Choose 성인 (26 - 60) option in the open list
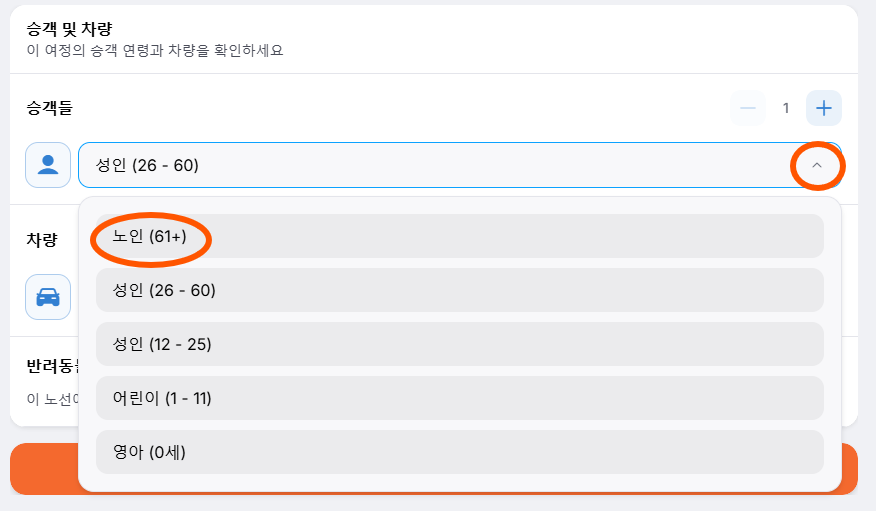Viewport: 876px width, 511px height. (460, 290)
